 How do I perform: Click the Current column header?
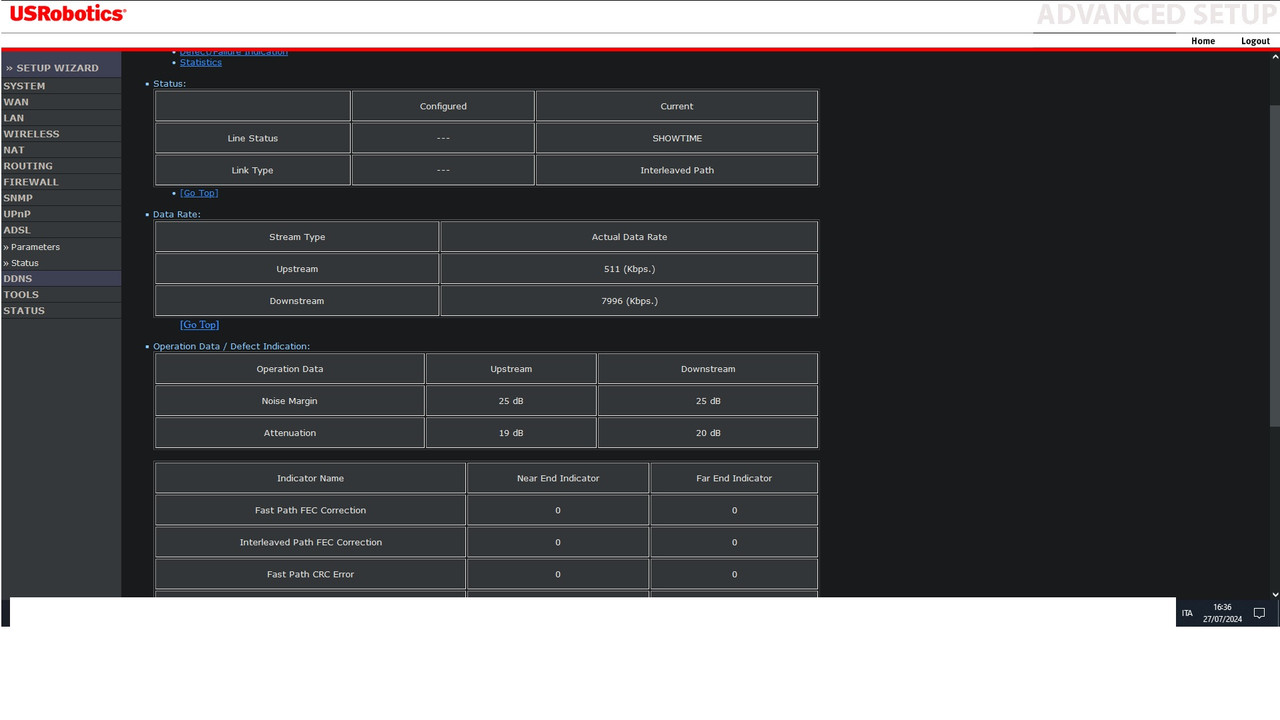(x=677, y=106)
